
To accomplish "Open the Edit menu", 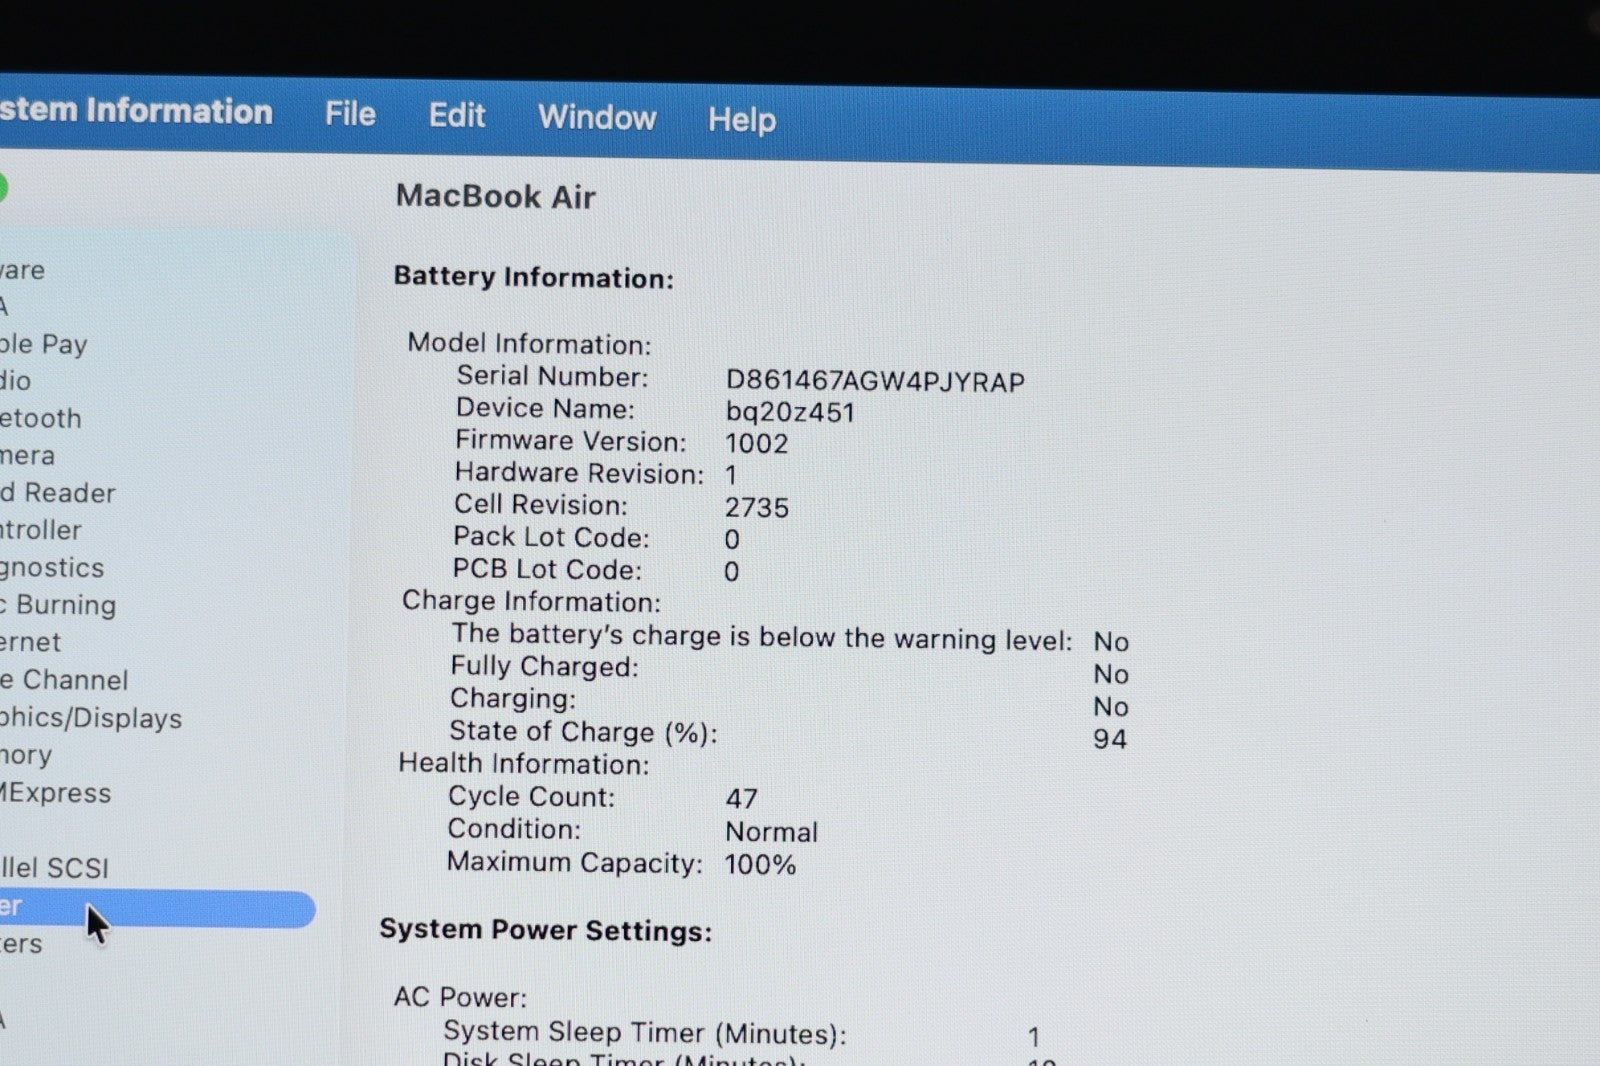I will (456, 116).
